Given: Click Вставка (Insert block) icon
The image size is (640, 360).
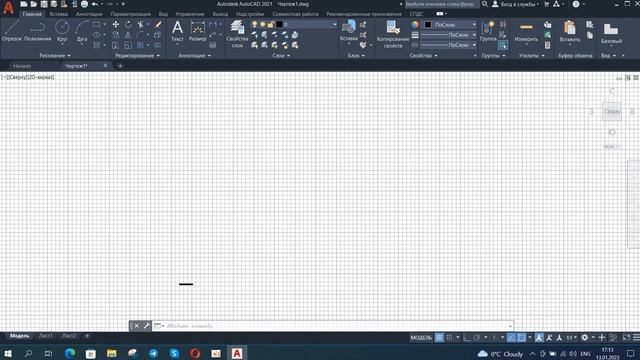Looking at the screenshot, I should point(349,31).
